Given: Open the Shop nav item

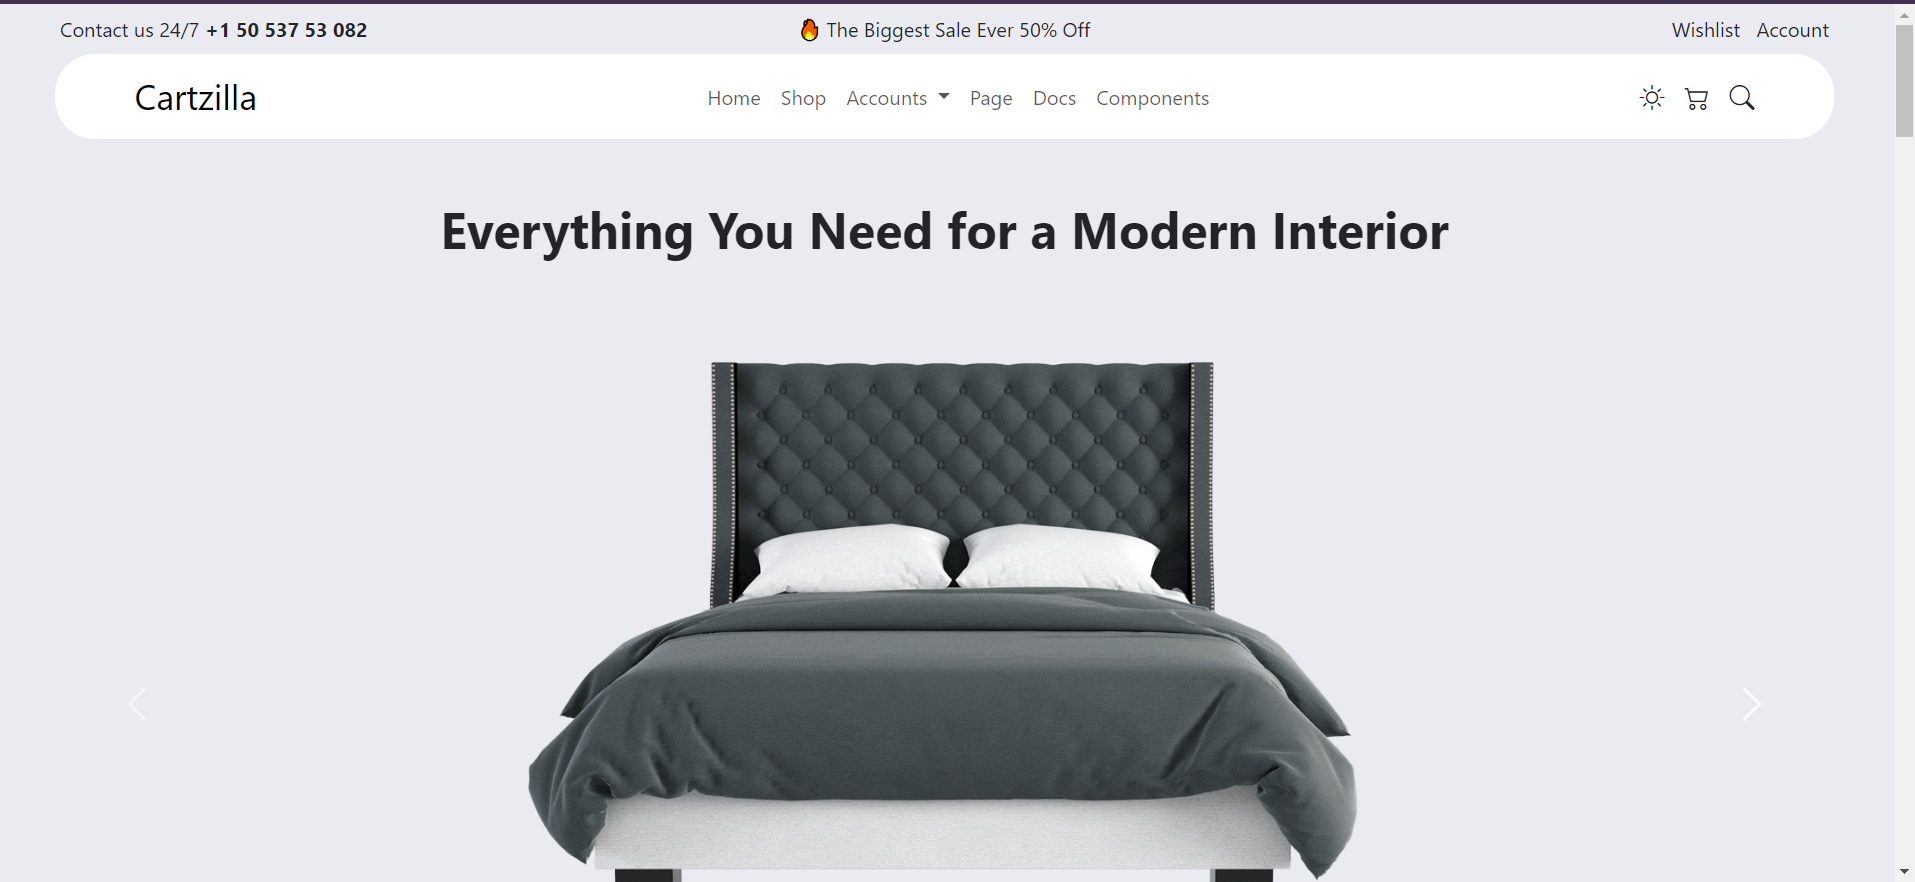Looking at the screenshot, I should coord(803,98).
